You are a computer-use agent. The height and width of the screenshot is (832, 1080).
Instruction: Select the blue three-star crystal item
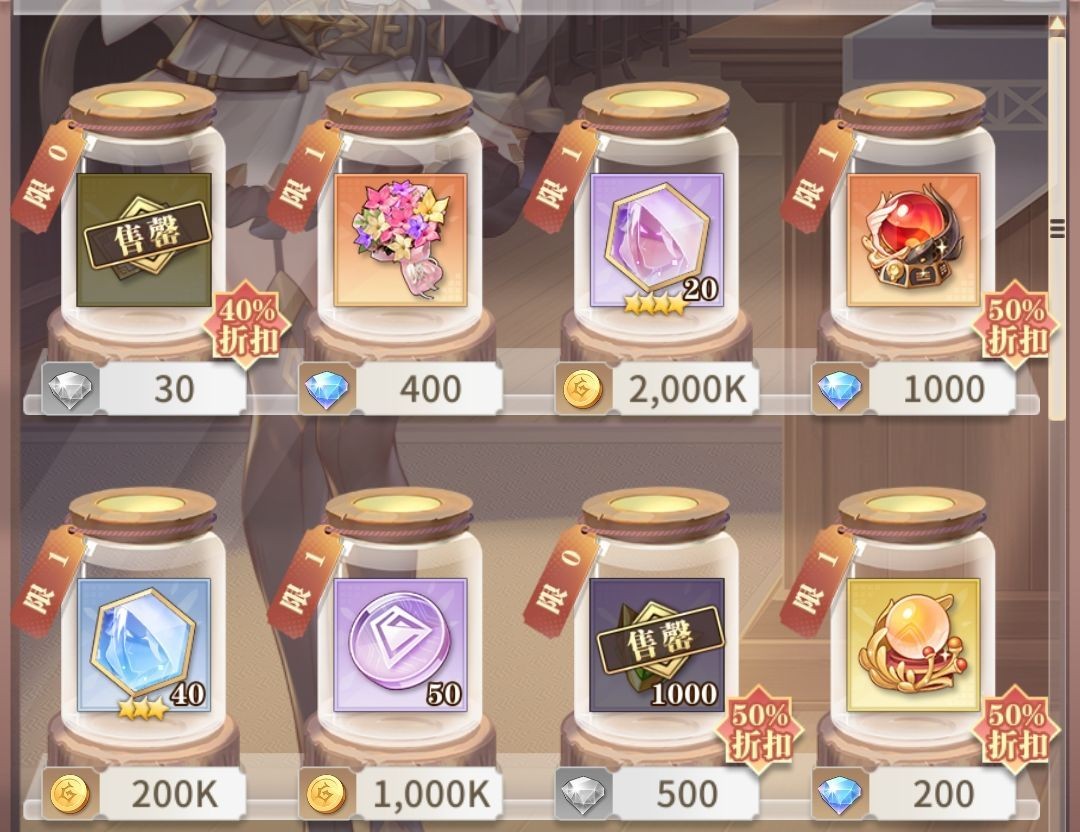tap(144, 645)
